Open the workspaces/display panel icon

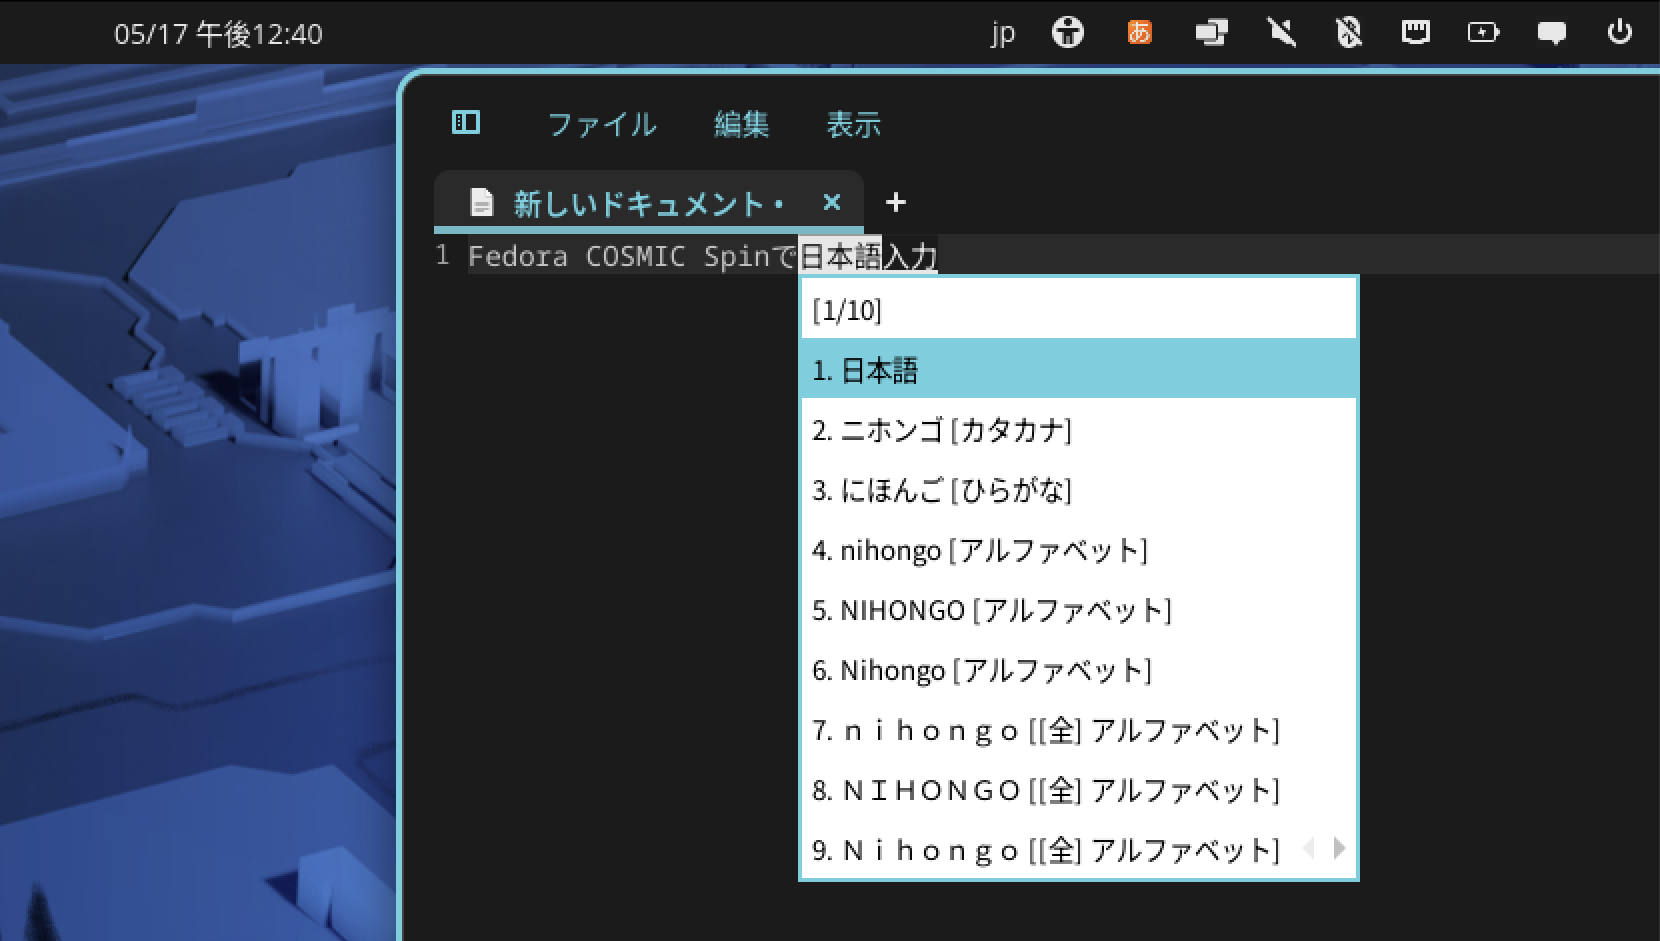(x=1211, y=33)
